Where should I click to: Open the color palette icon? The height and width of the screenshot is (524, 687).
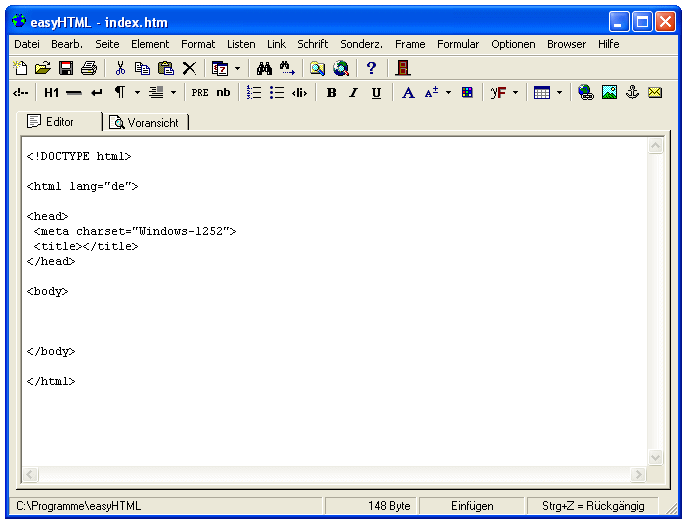tap(467, 93)
